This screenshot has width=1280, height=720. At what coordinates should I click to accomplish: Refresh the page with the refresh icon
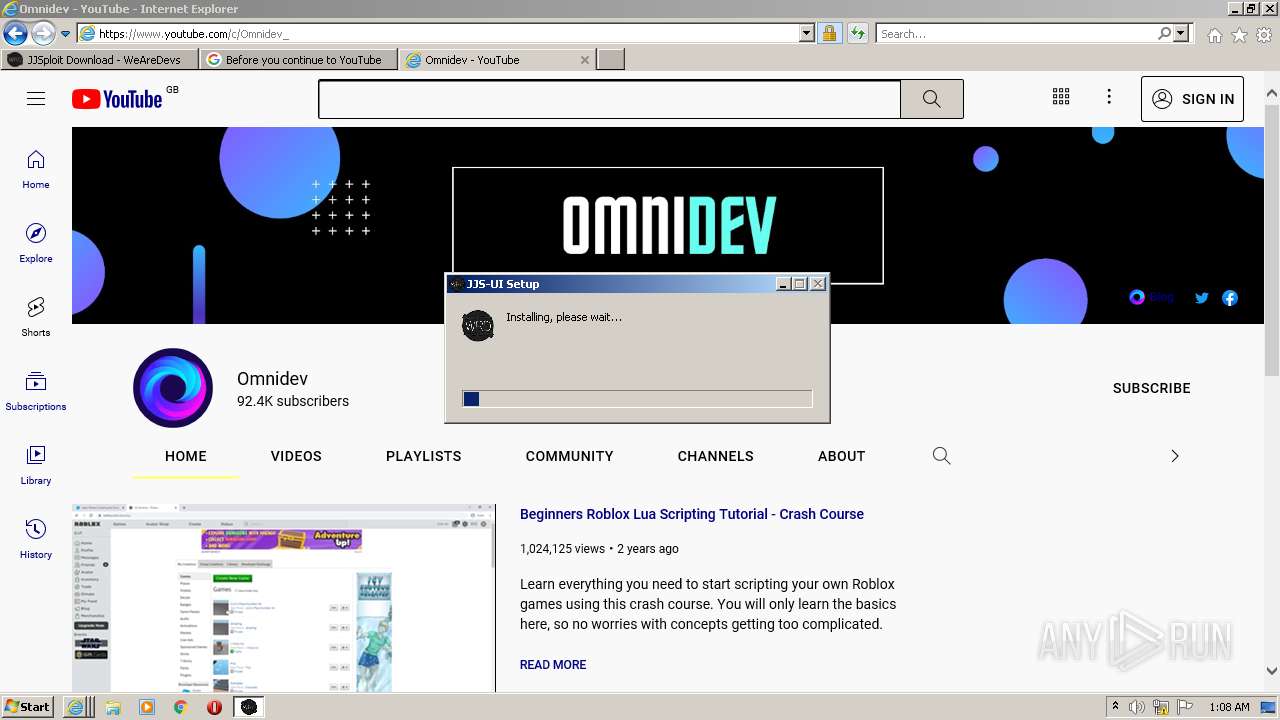(857, 33)
